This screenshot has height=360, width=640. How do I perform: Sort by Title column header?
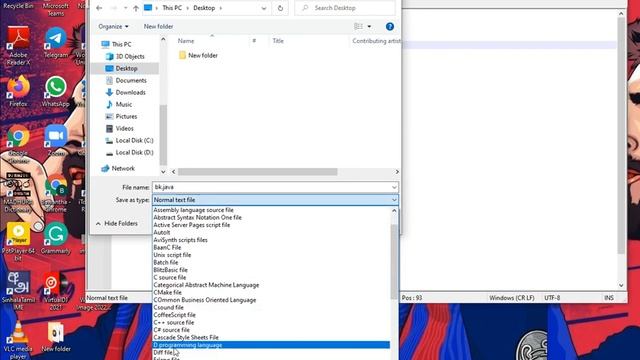coord(278,41)
